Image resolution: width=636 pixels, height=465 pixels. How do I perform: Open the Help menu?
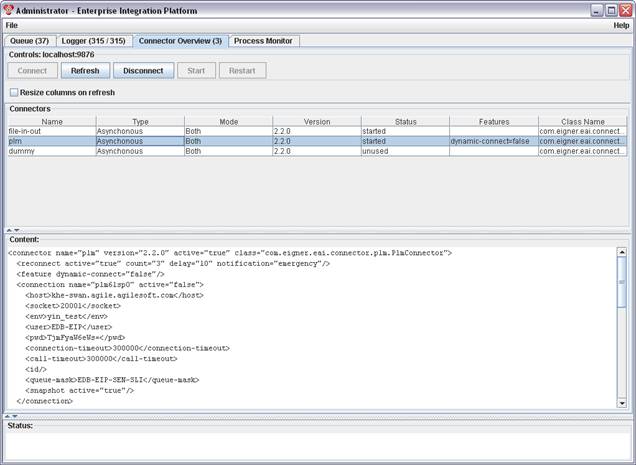coord(621,25)
